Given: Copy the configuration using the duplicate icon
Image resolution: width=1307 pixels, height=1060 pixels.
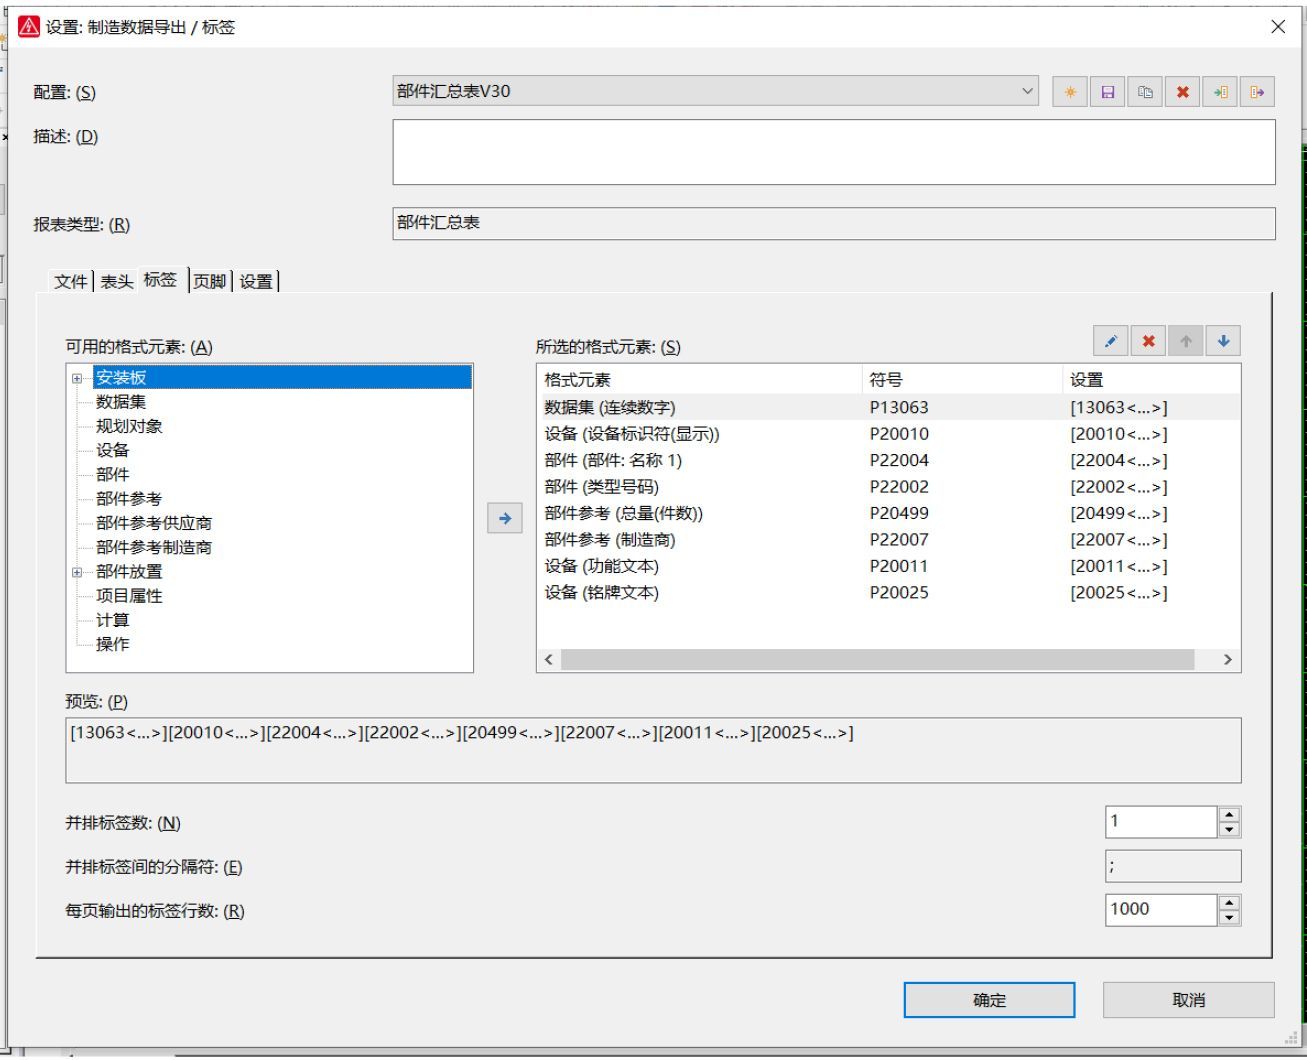Looking at the screenshot, I should point(1145,92).
